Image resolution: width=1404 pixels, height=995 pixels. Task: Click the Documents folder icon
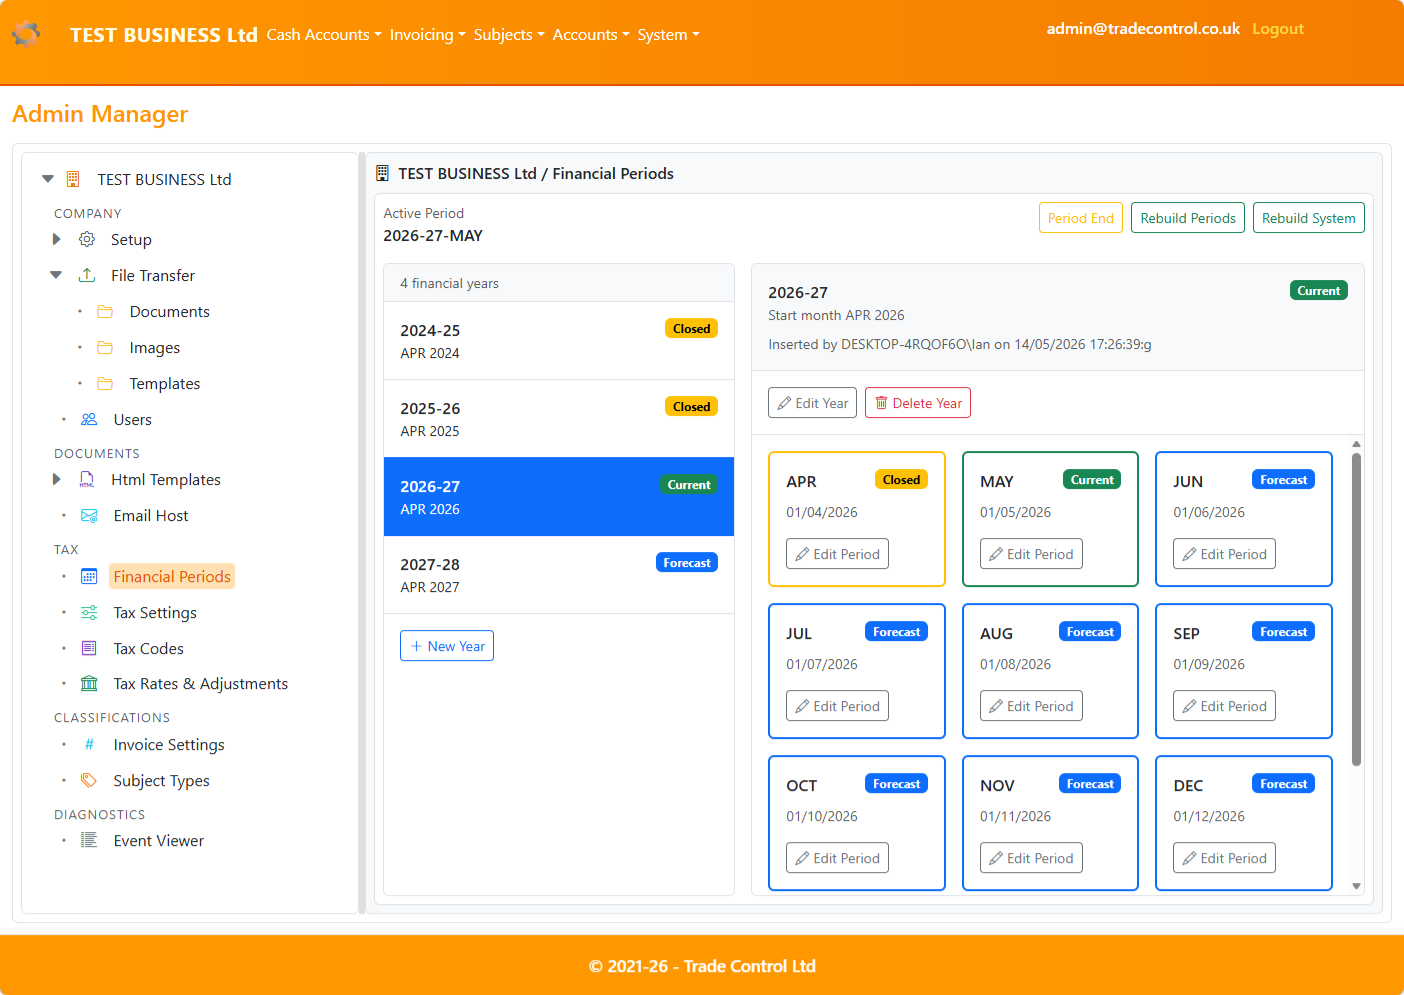click(x=105, y=311)
